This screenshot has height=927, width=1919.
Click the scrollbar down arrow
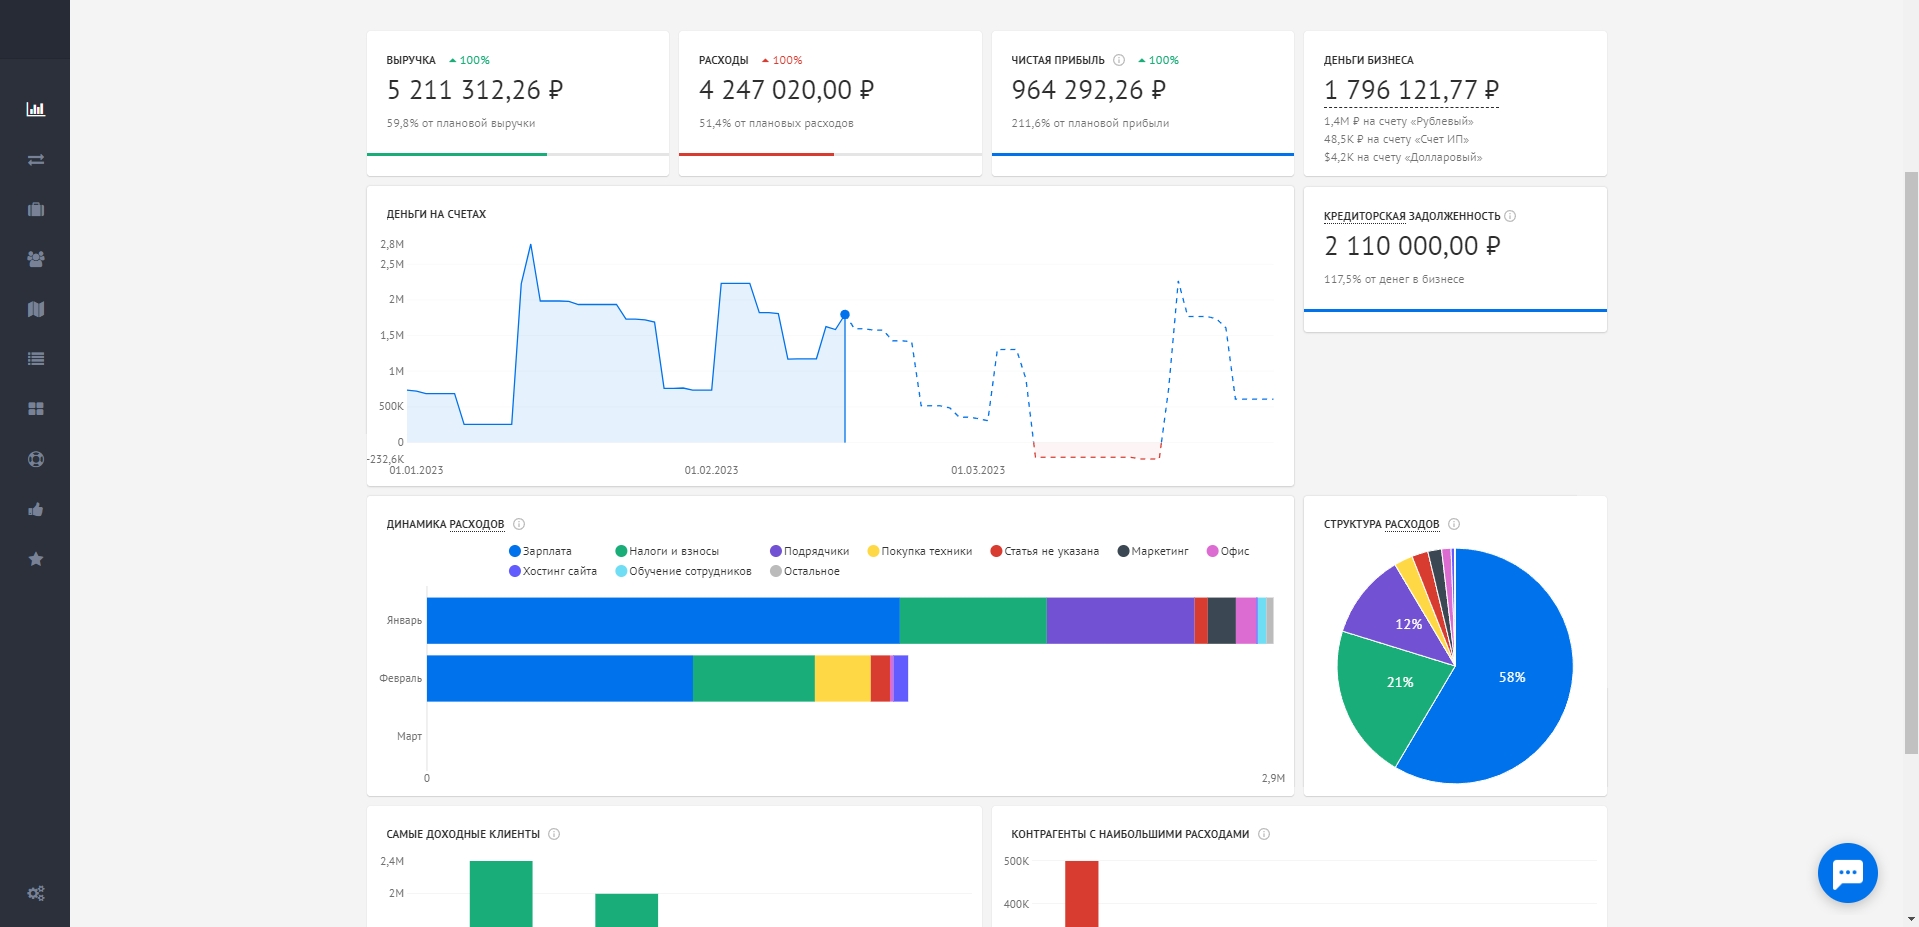click(x=1911, y=918)
